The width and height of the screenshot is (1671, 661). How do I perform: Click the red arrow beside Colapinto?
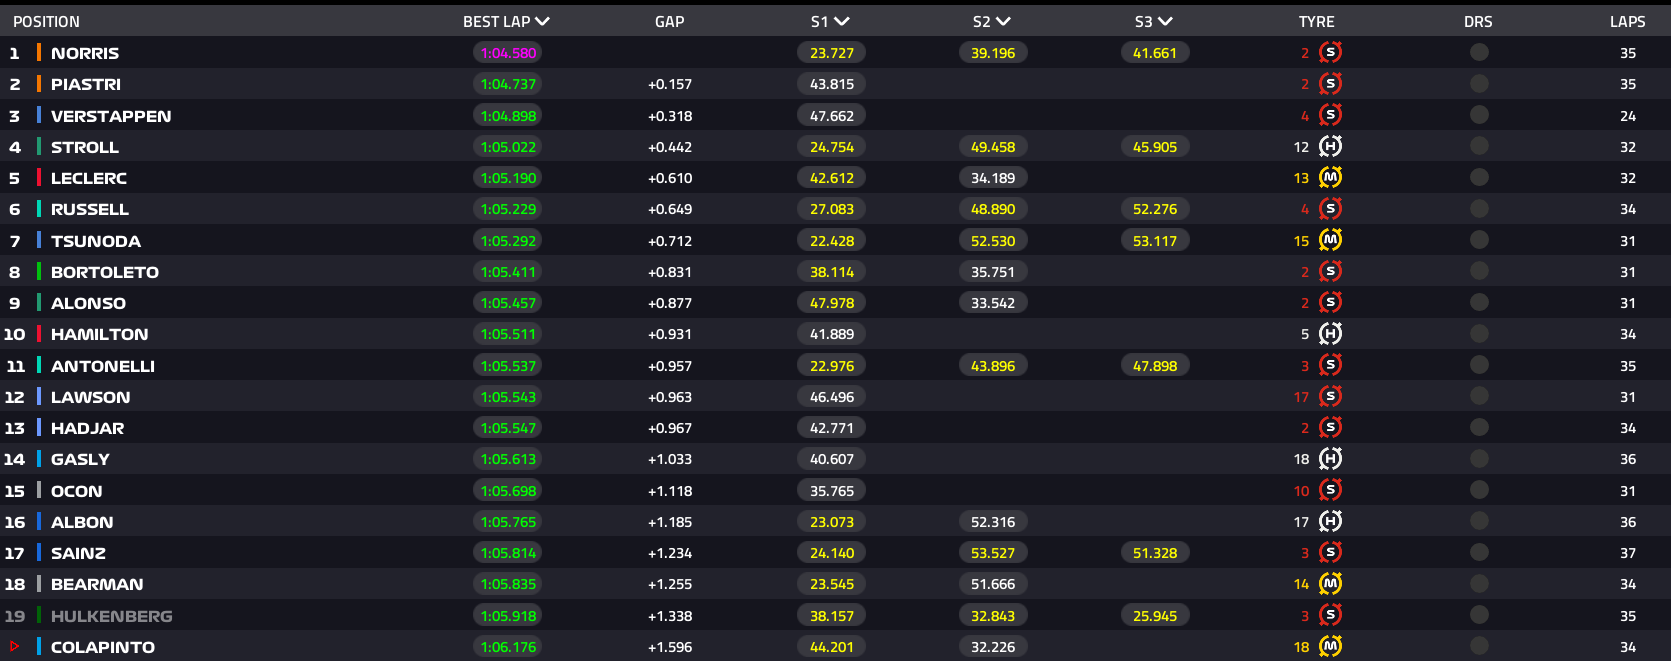coord(14,647)
